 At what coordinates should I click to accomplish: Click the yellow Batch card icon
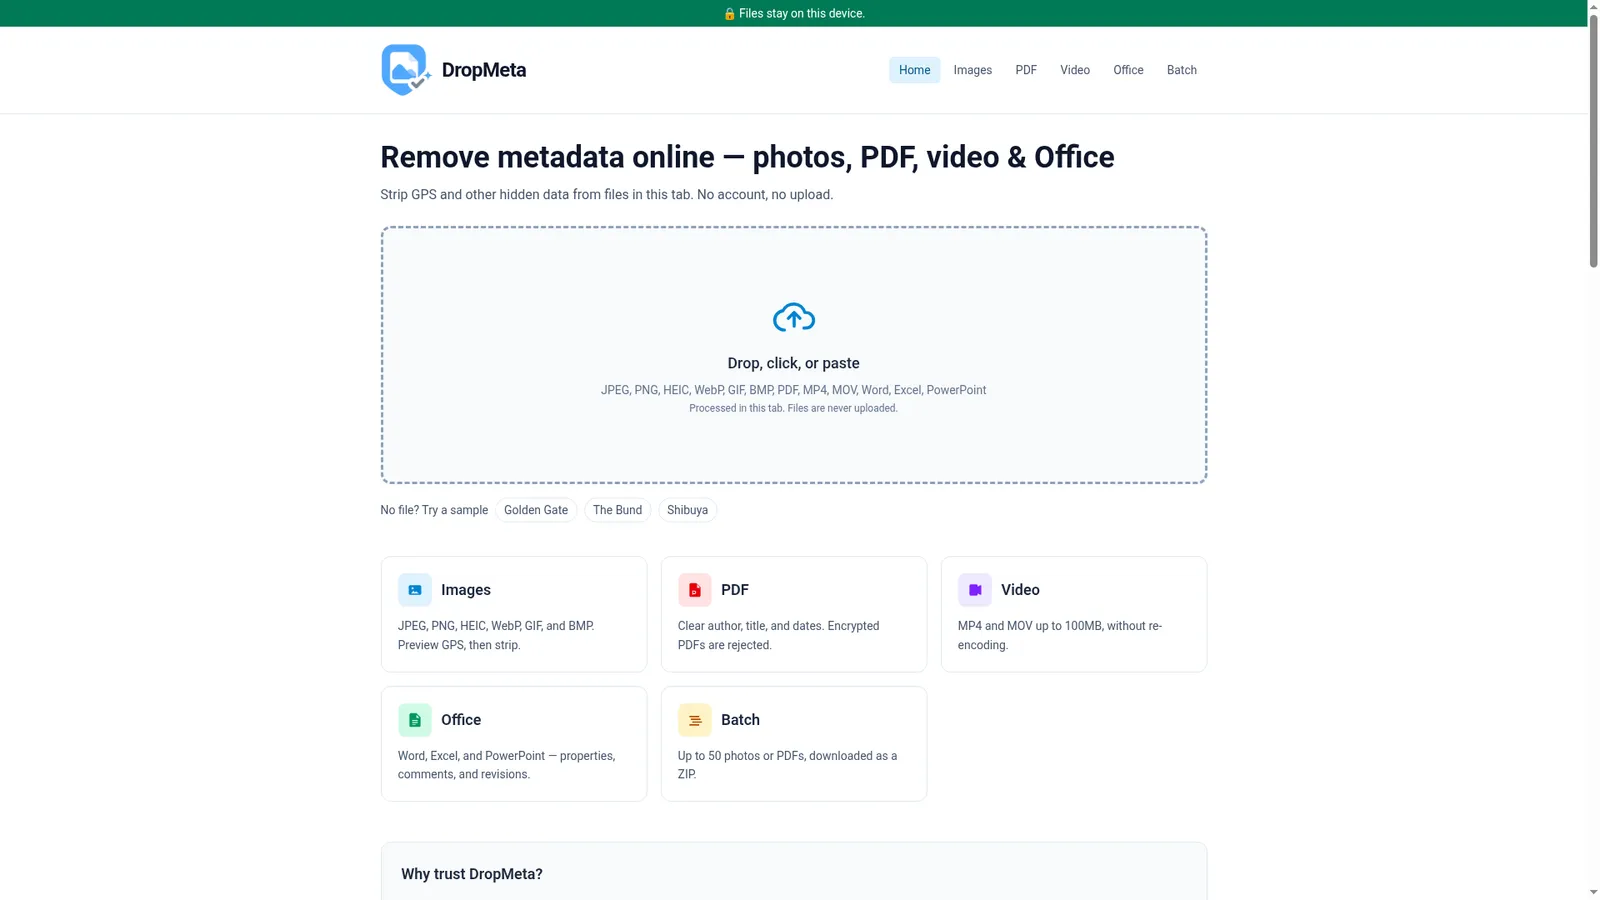click(695, 720)
